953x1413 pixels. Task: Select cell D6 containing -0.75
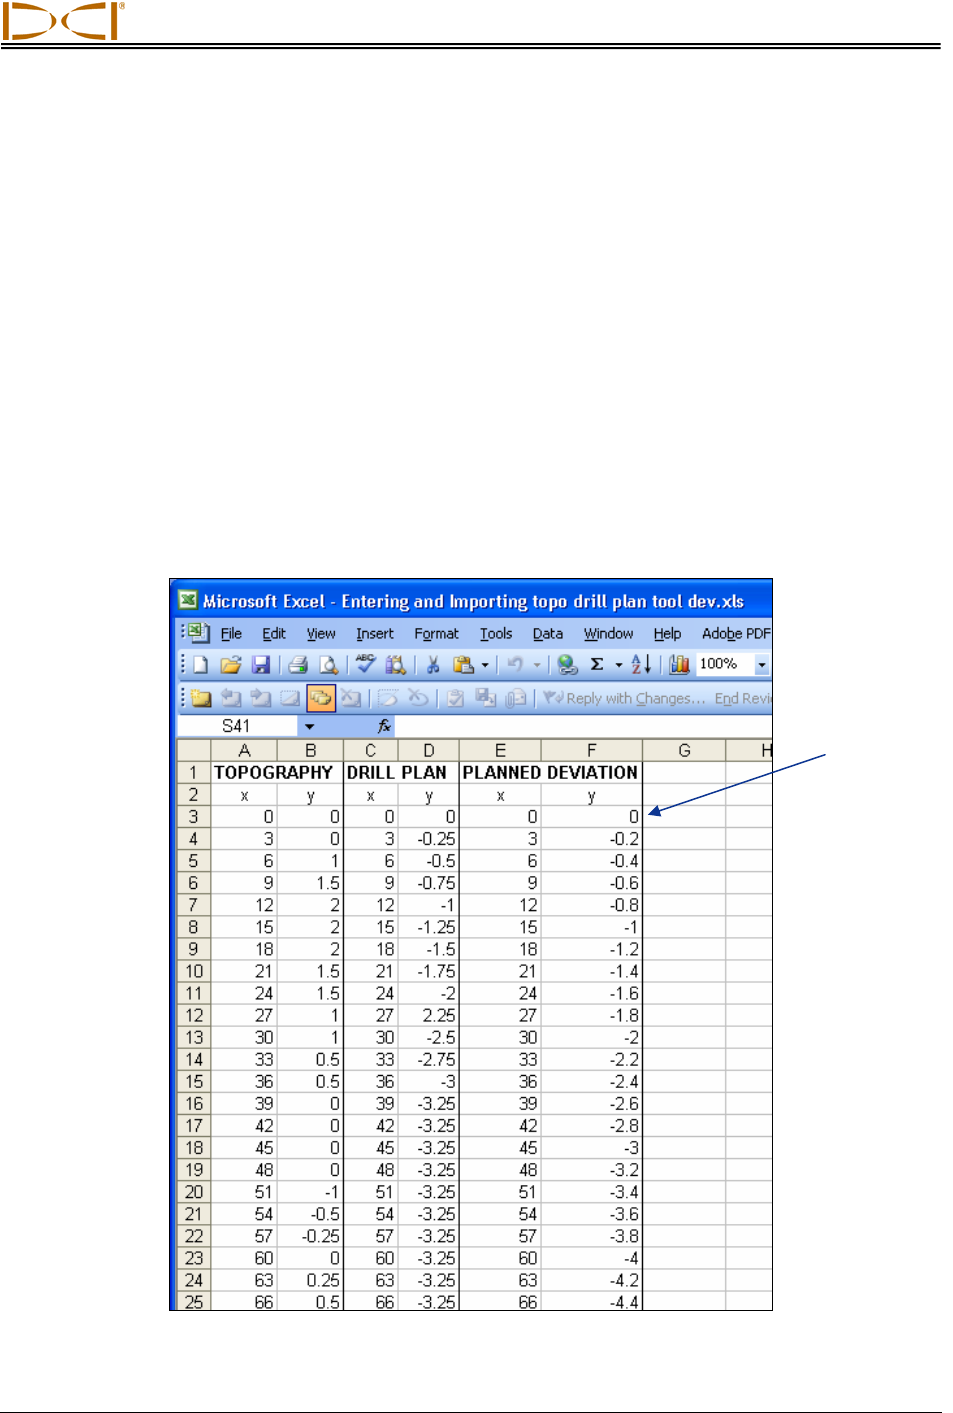click(x=429, y=883)
